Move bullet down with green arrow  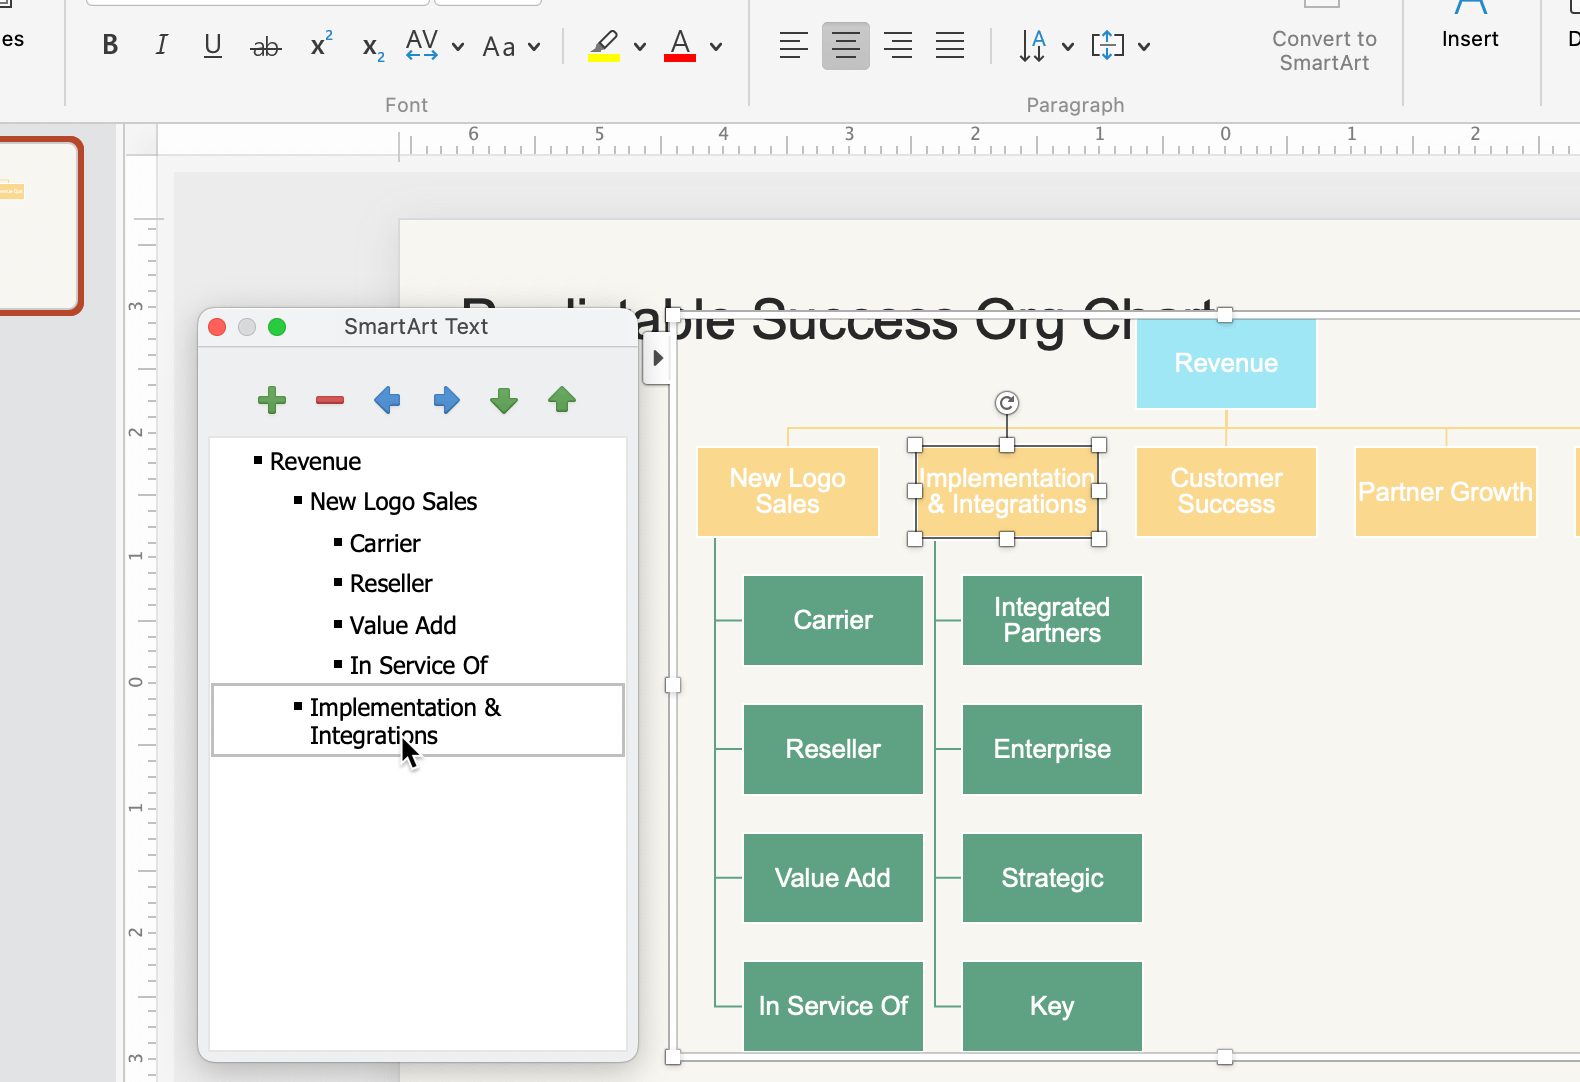point(504,401)
